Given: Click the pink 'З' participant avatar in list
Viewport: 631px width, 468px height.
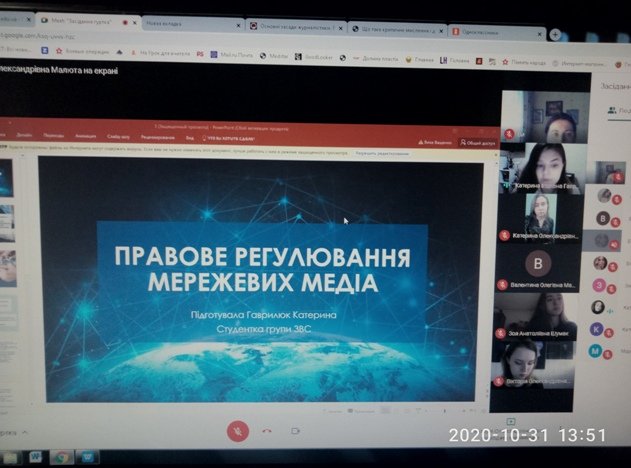Looking at the screenshot, I should (600, 285).
